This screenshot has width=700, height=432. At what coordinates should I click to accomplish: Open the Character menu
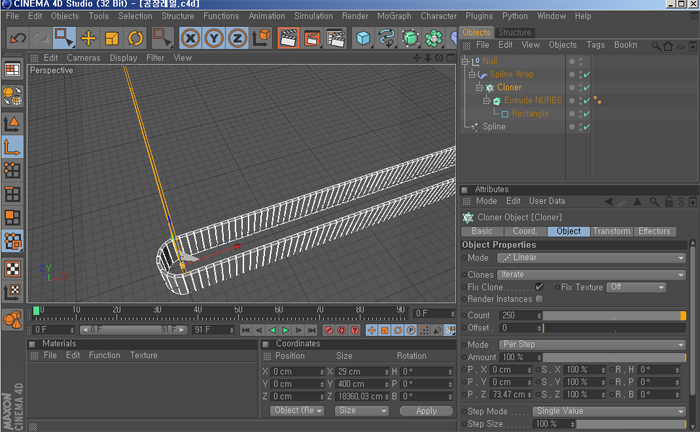(438, 16)
